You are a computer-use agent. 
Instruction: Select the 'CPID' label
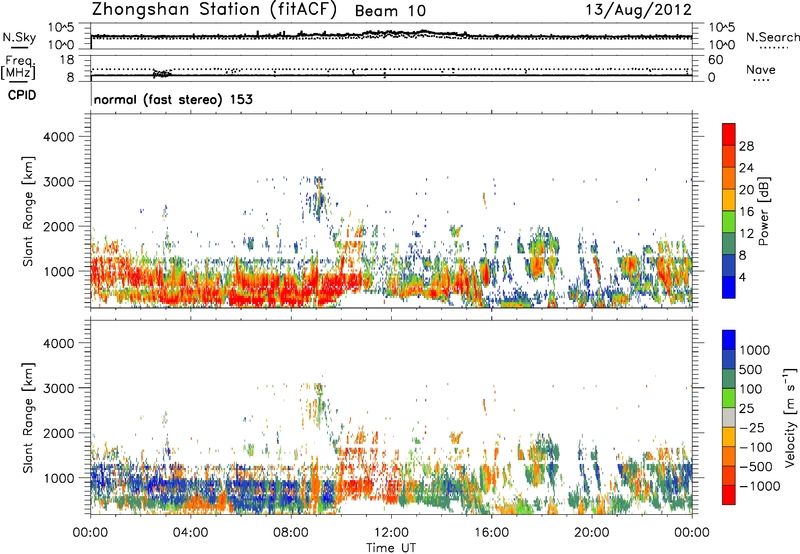[22, 95]
